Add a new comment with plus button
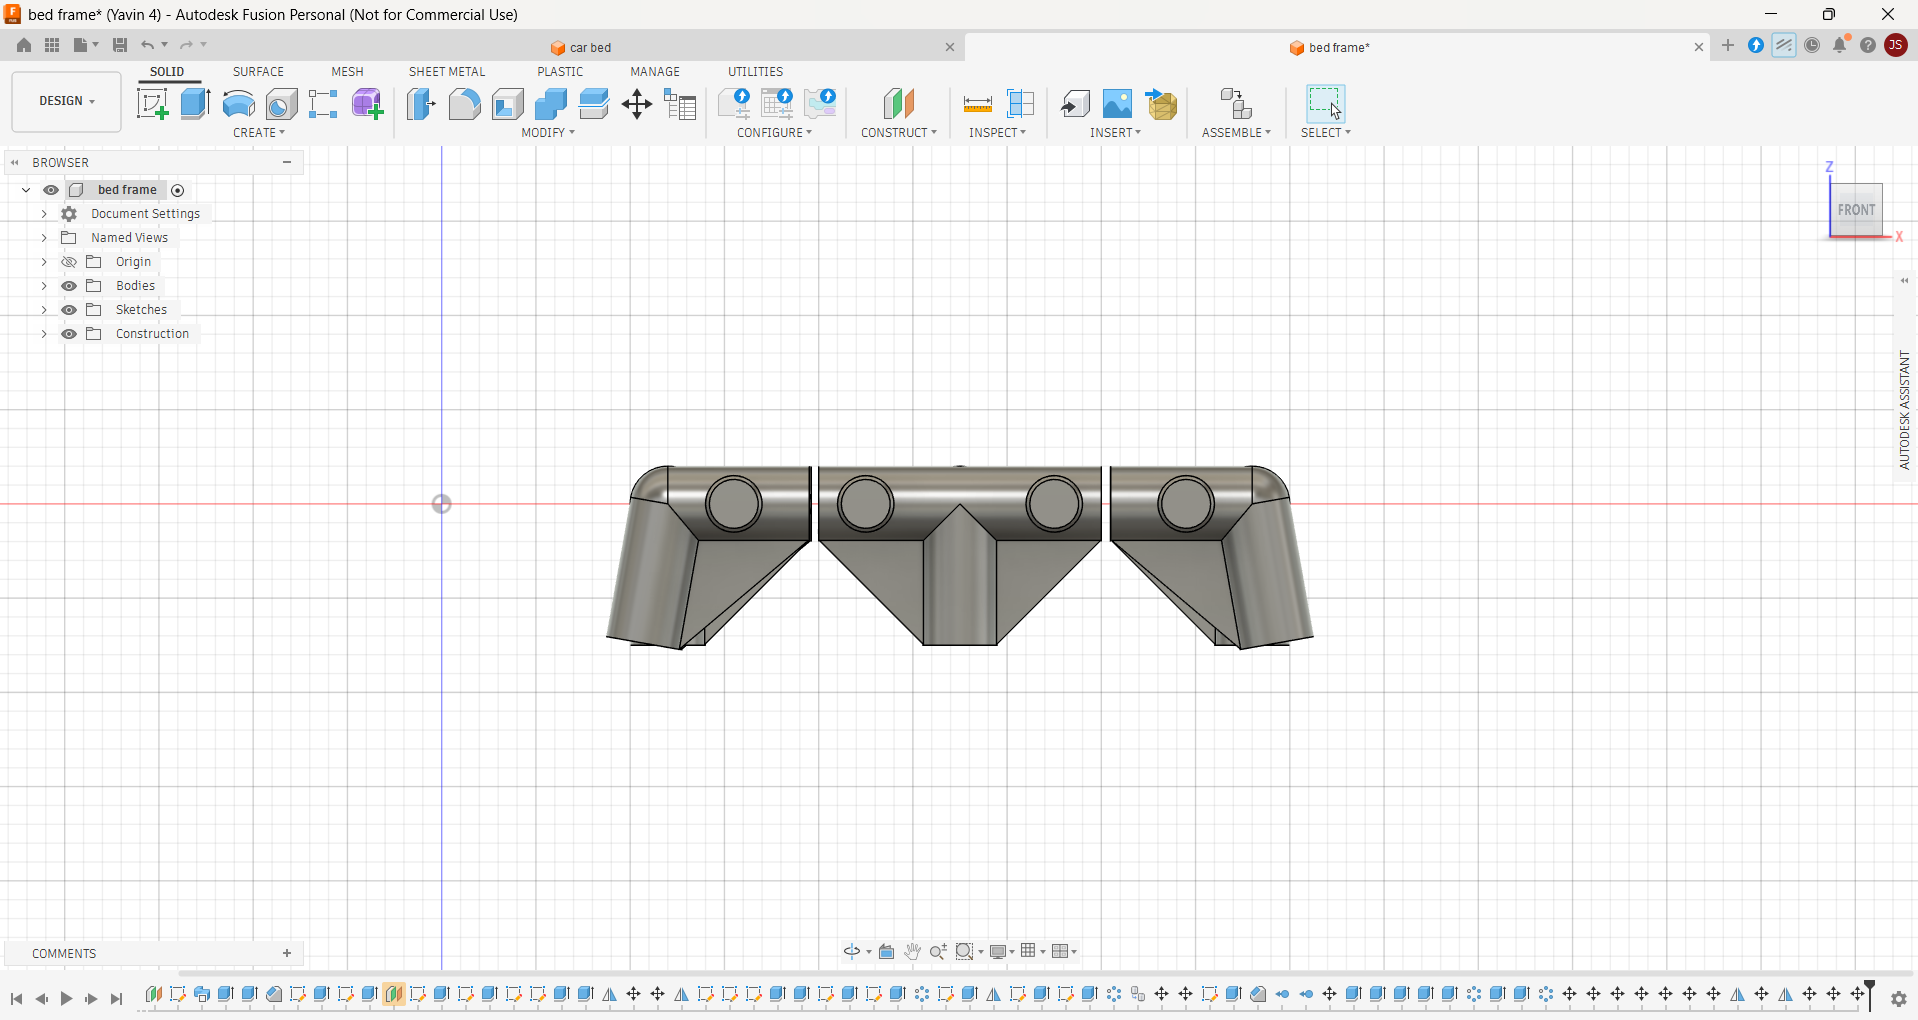 (x=287, y=953)
